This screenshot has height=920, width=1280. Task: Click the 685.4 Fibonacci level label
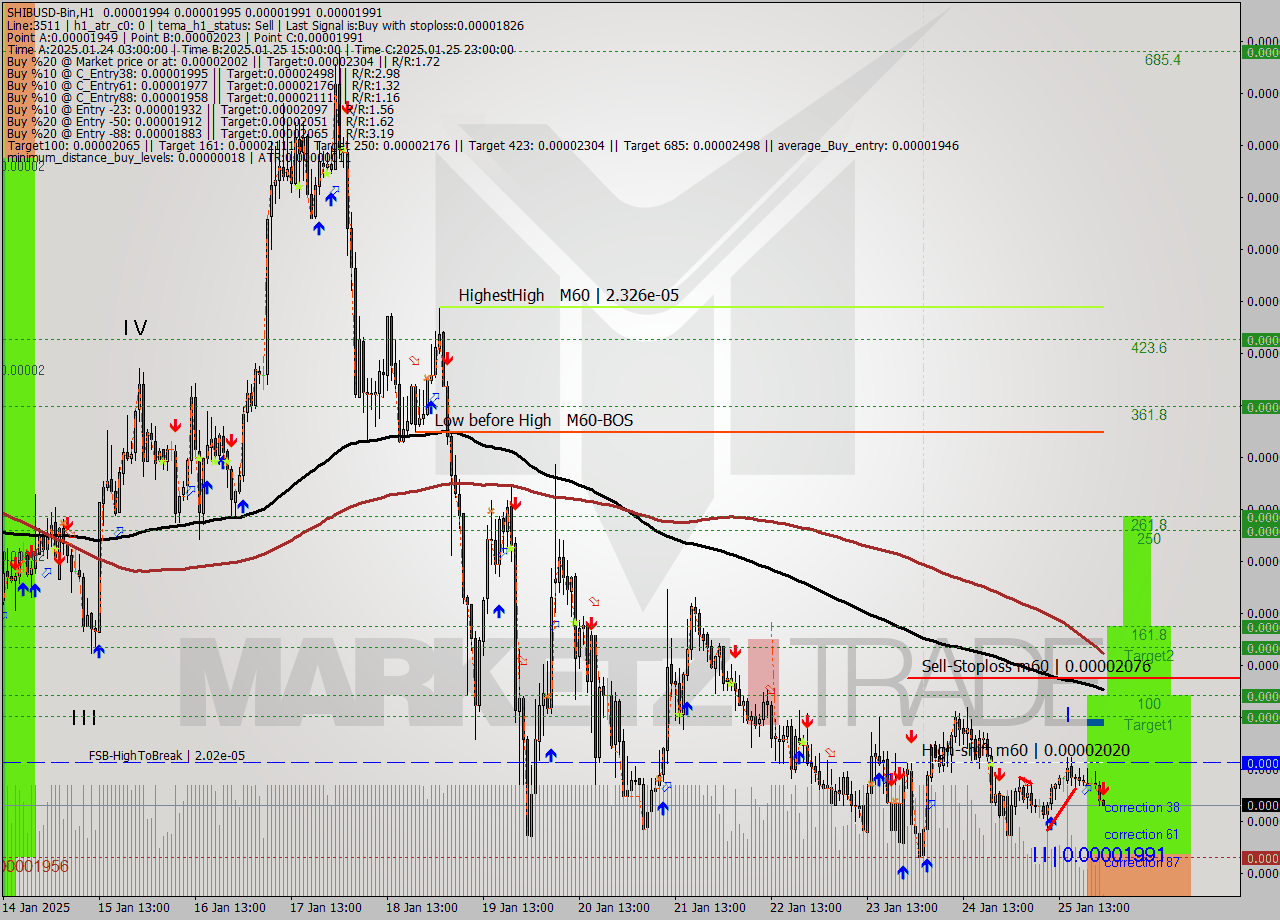click(1162, 60)
